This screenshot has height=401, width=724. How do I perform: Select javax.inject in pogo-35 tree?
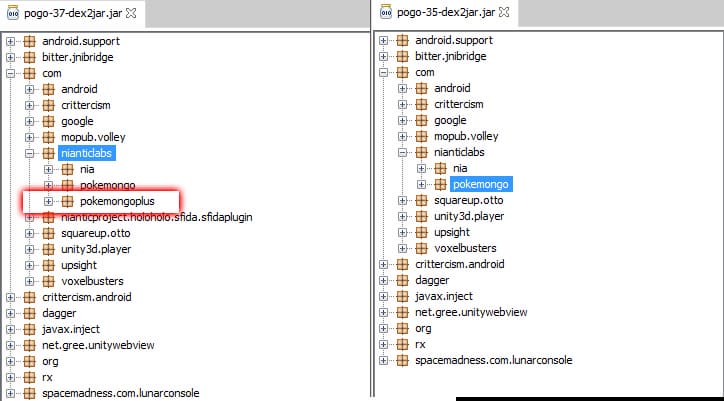(444, 297)
